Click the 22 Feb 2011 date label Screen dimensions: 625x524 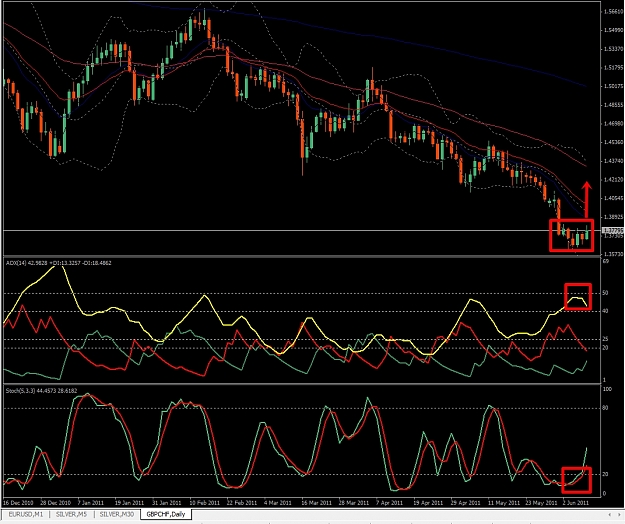coord(242,503)
